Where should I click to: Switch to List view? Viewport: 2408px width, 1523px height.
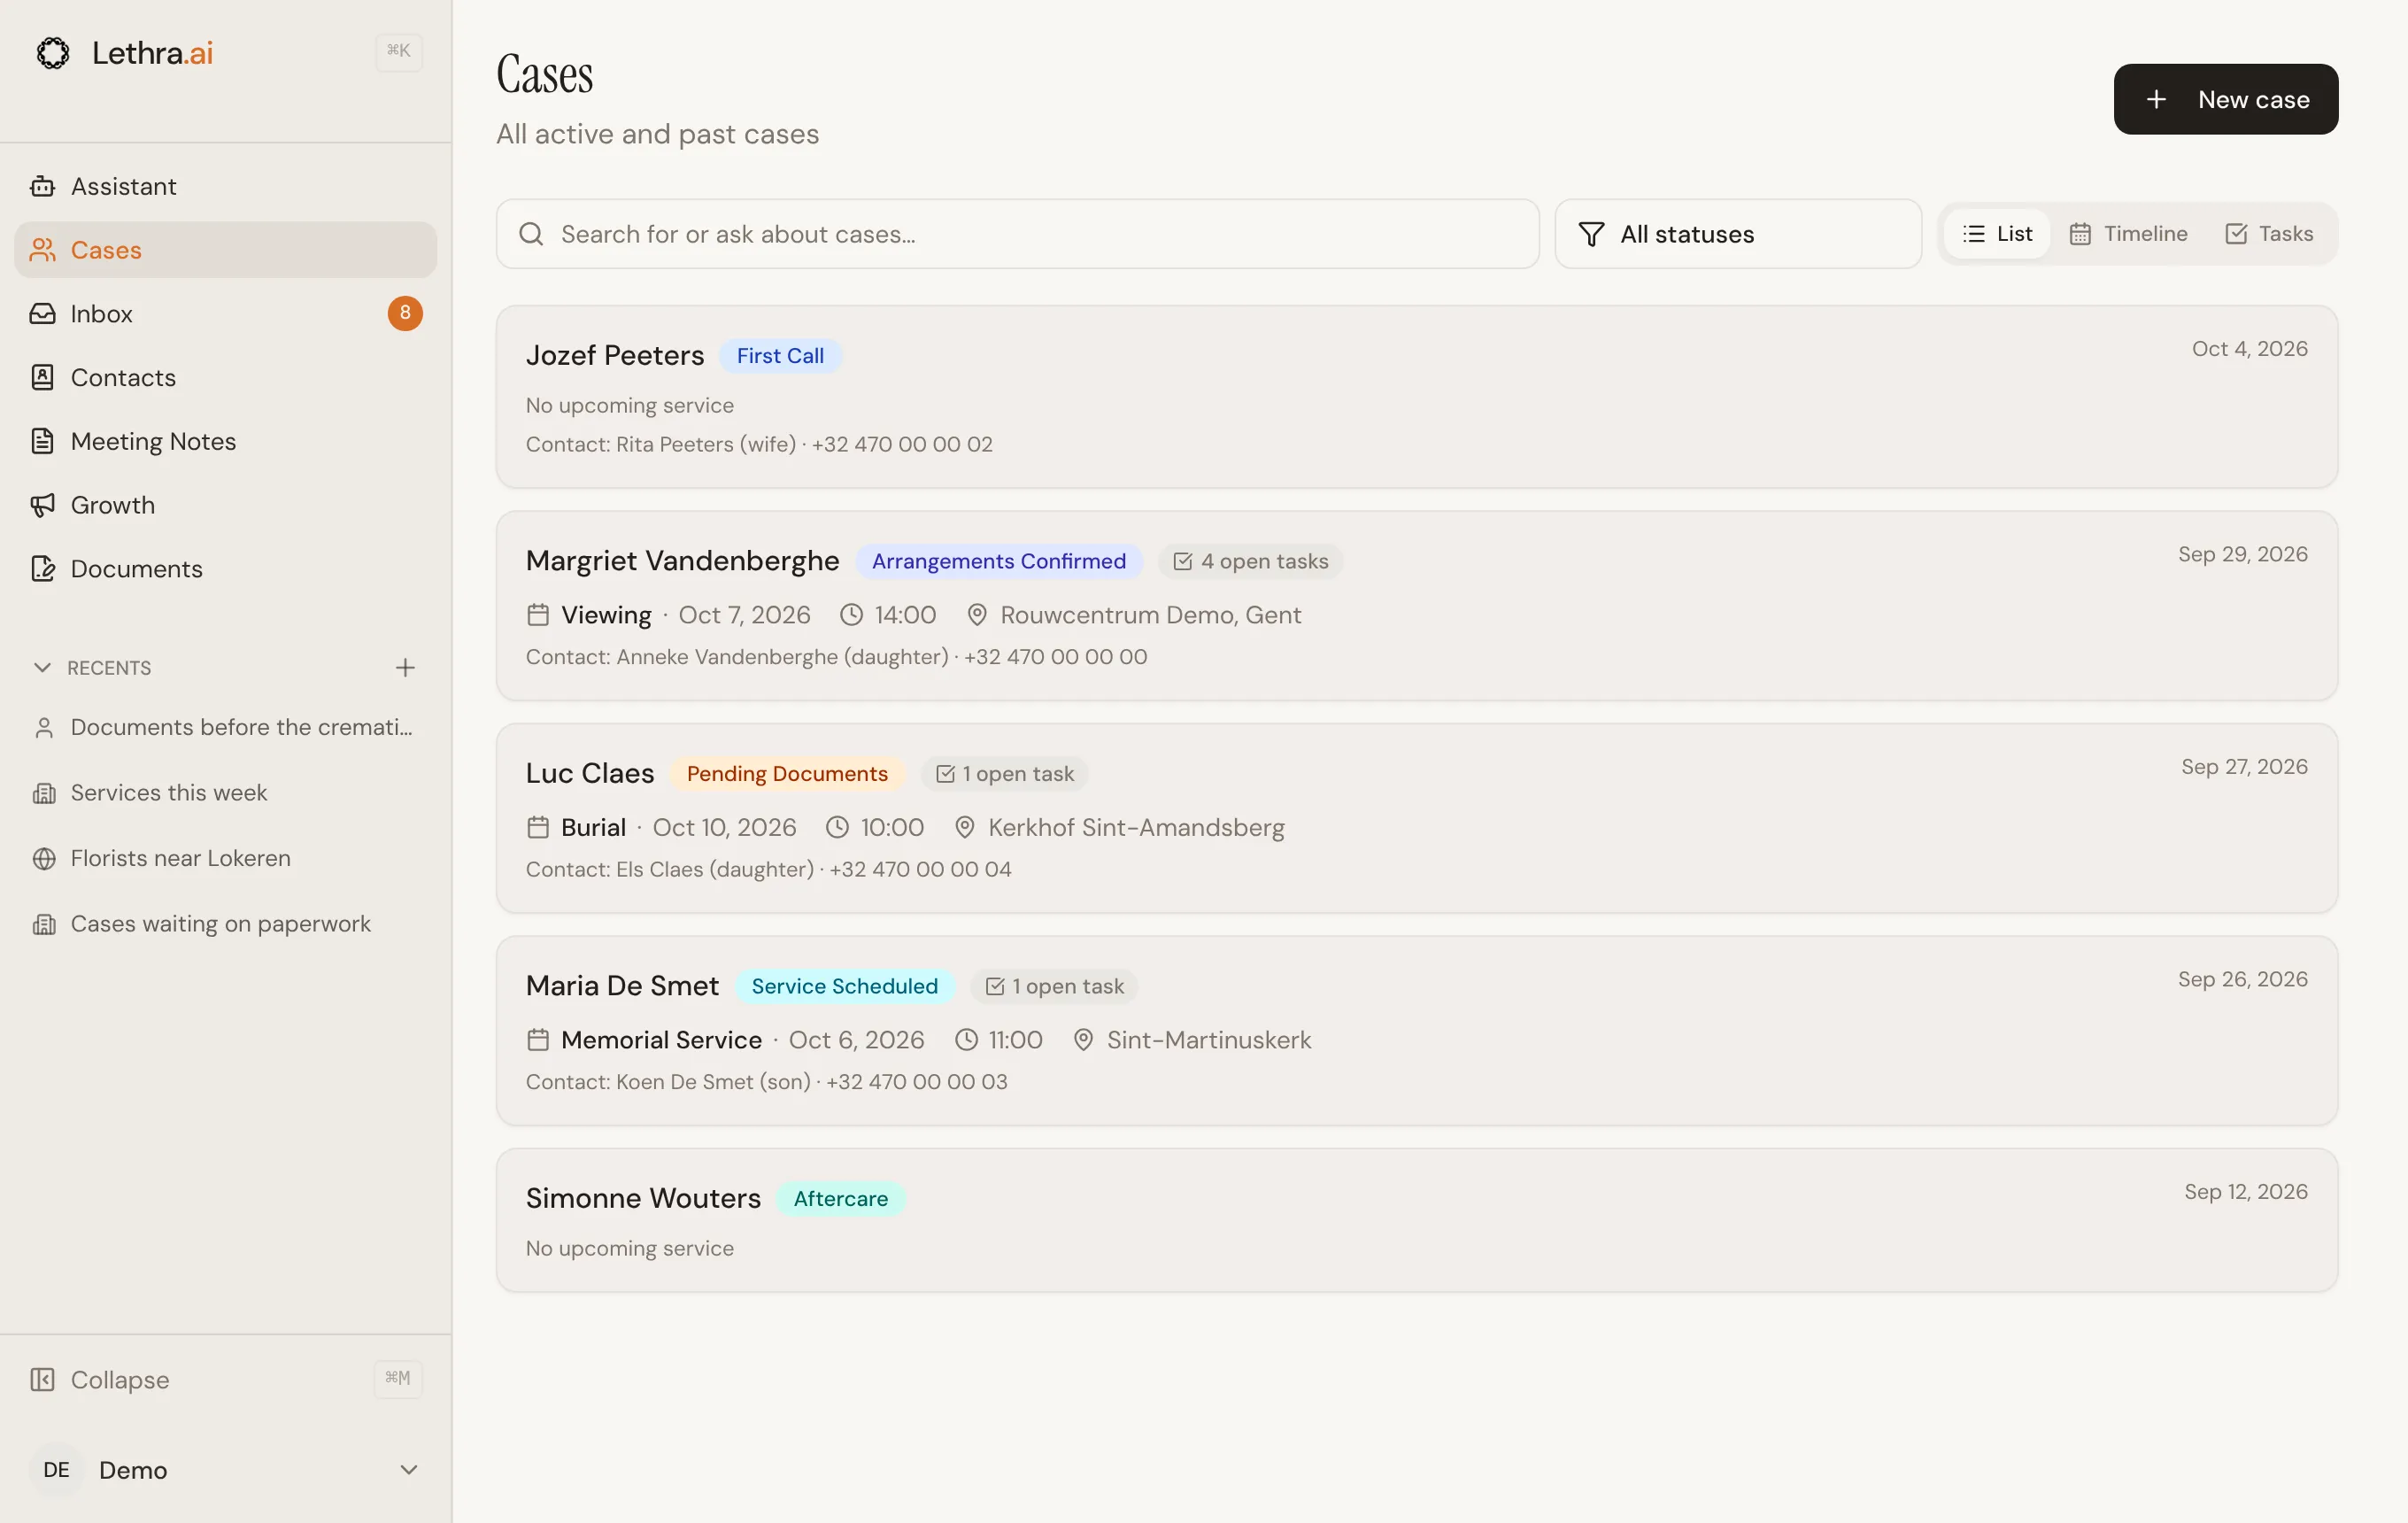click(1997, 234)
